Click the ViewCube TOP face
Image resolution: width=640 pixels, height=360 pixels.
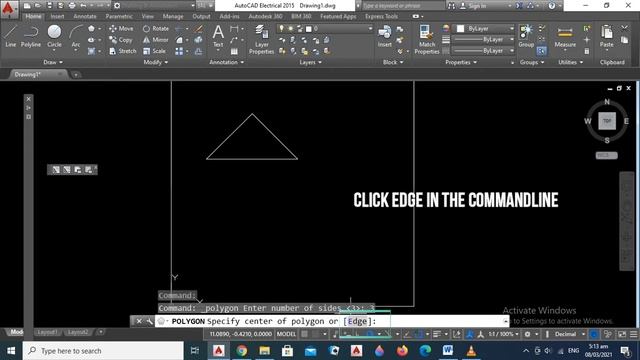(607, 121)
